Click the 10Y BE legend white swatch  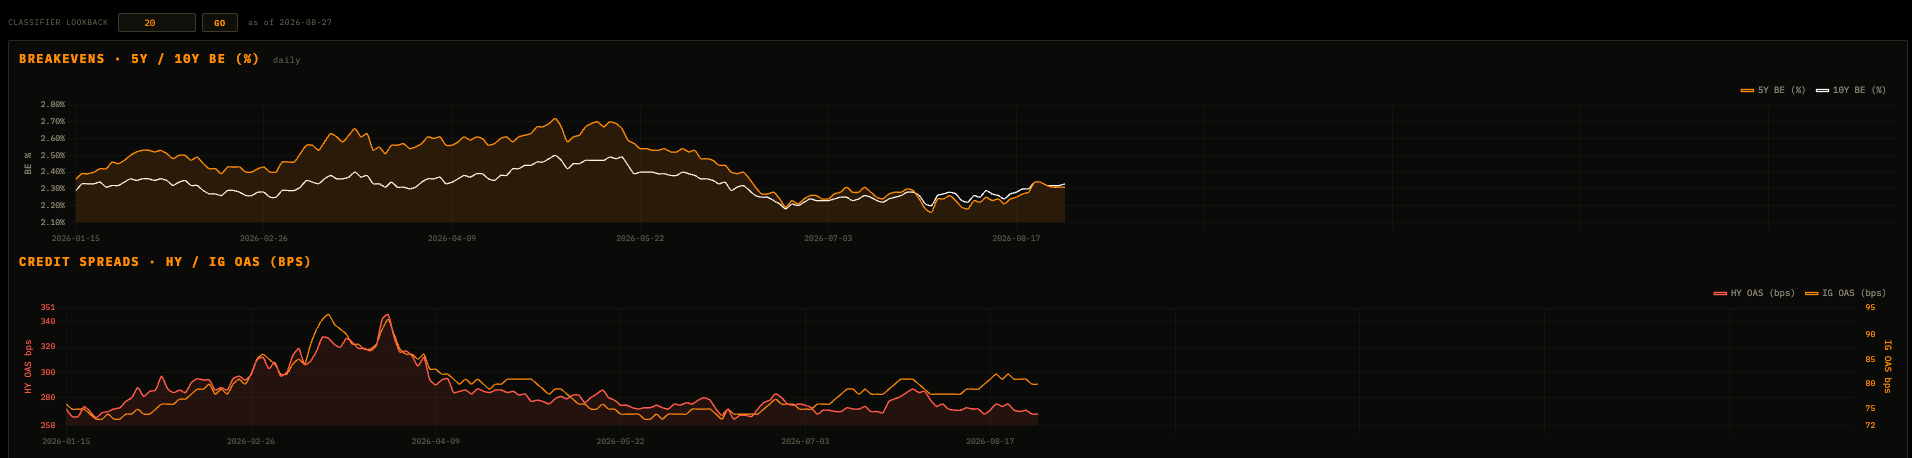[1822, 90]
